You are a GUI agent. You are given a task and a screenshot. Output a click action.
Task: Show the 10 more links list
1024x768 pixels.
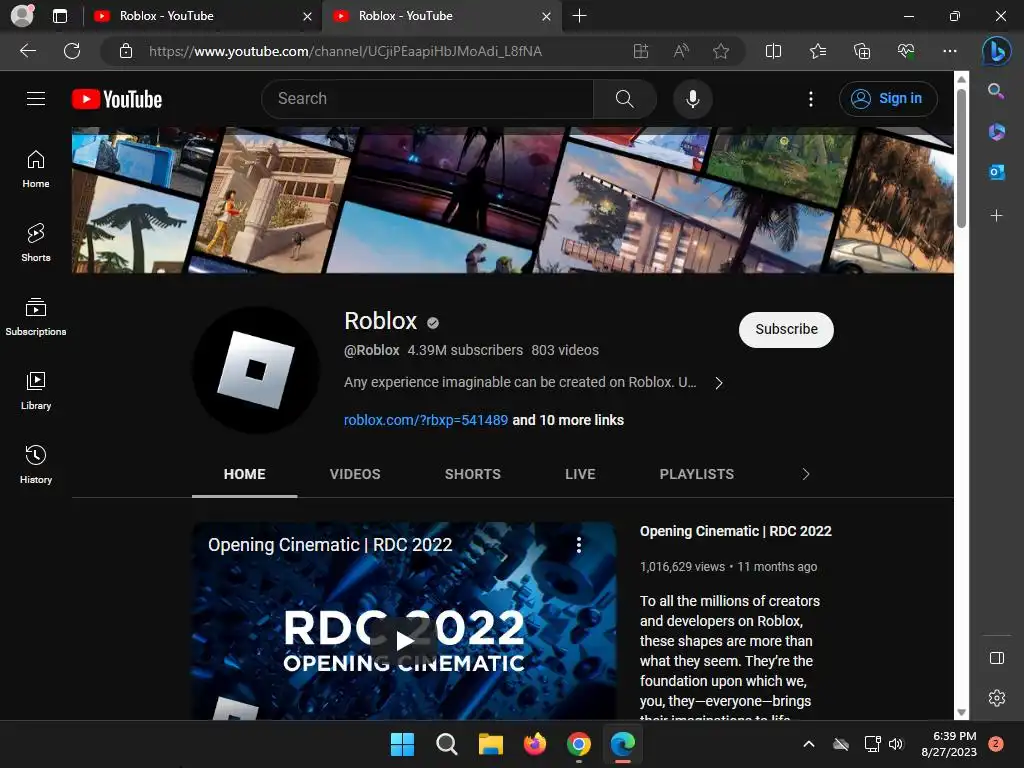coord(568,420)
